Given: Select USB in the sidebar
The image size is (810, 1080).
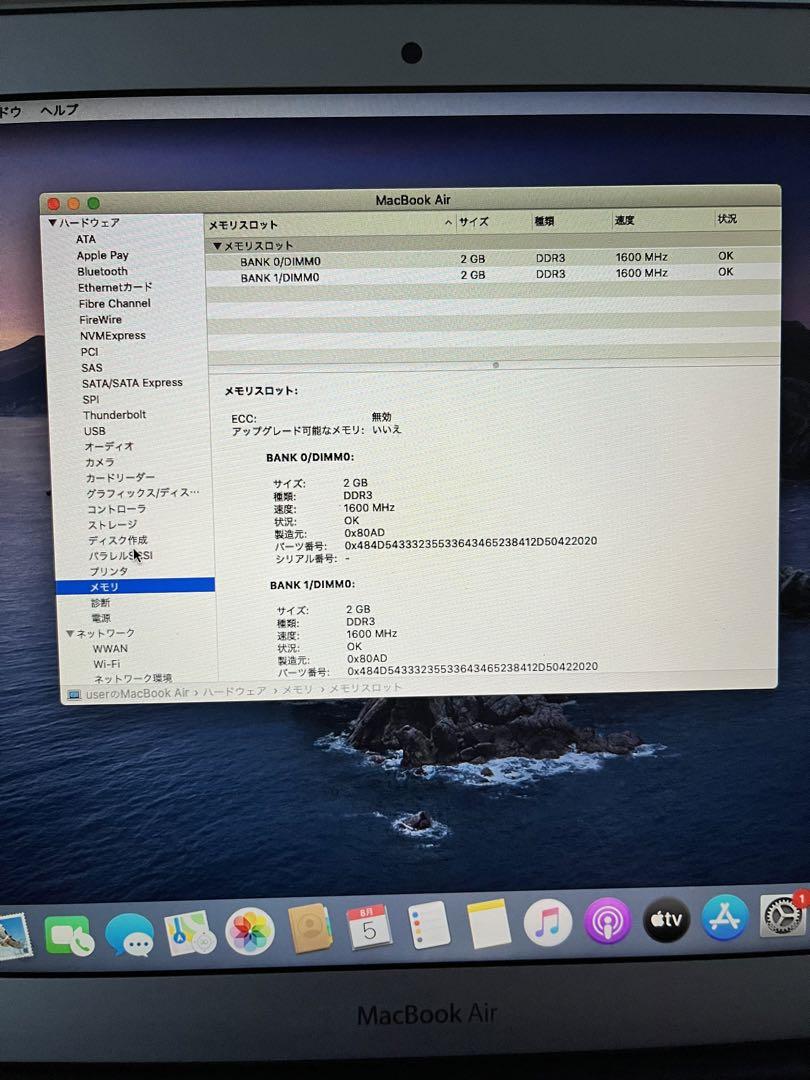Looking at the screenshot, I should click(x=94, y=431).
